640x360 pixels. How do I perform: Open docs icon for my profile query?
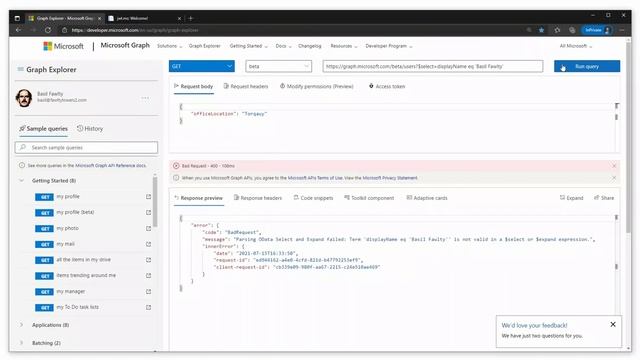coord(149,197)
